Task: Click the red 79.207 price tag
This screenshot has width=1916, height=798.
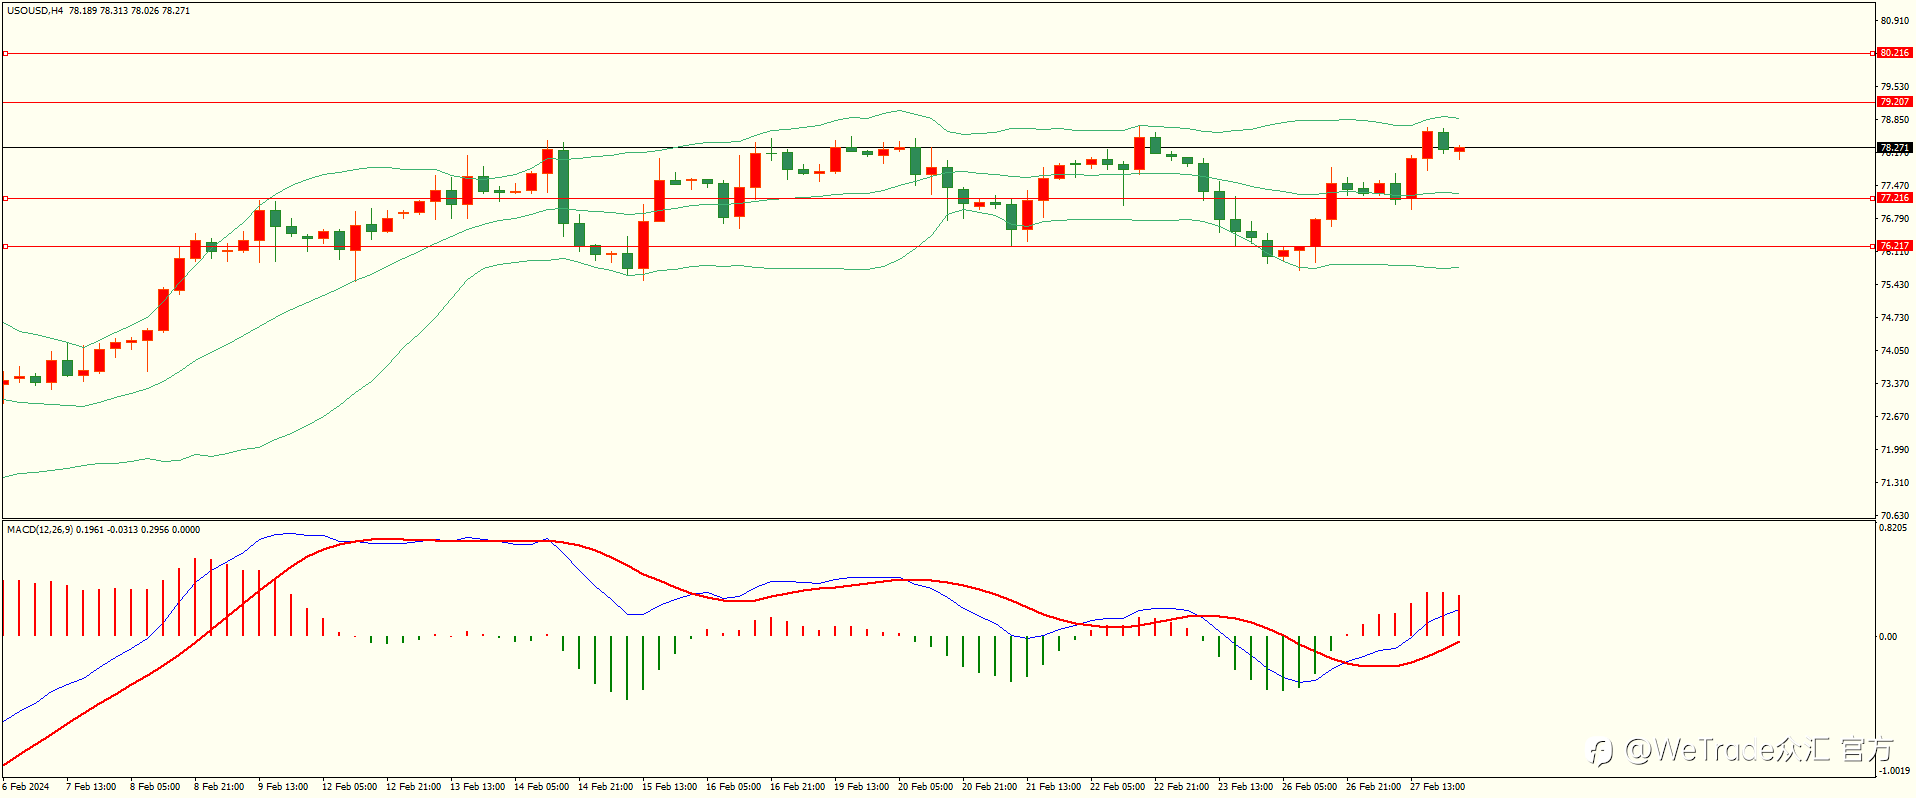Action: 1894,102
